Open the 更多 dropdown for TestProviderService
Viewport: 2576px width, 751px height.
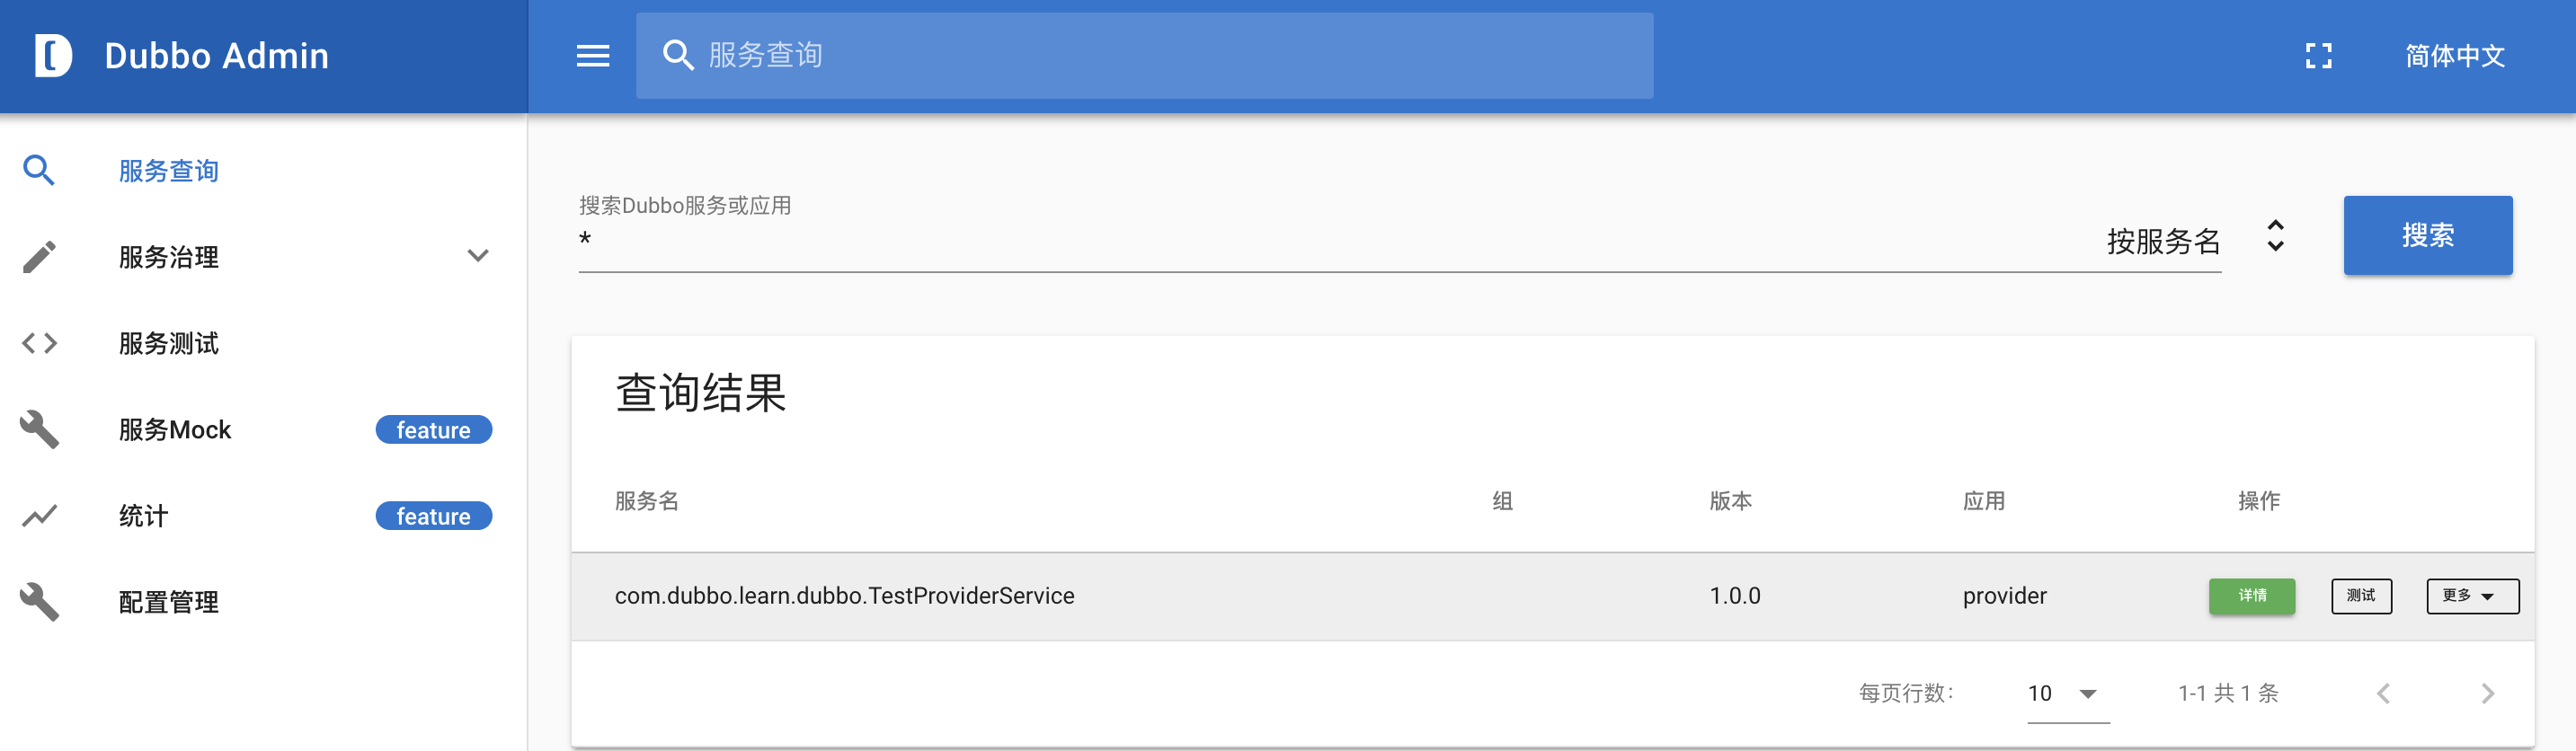(x=2471, y=596)
